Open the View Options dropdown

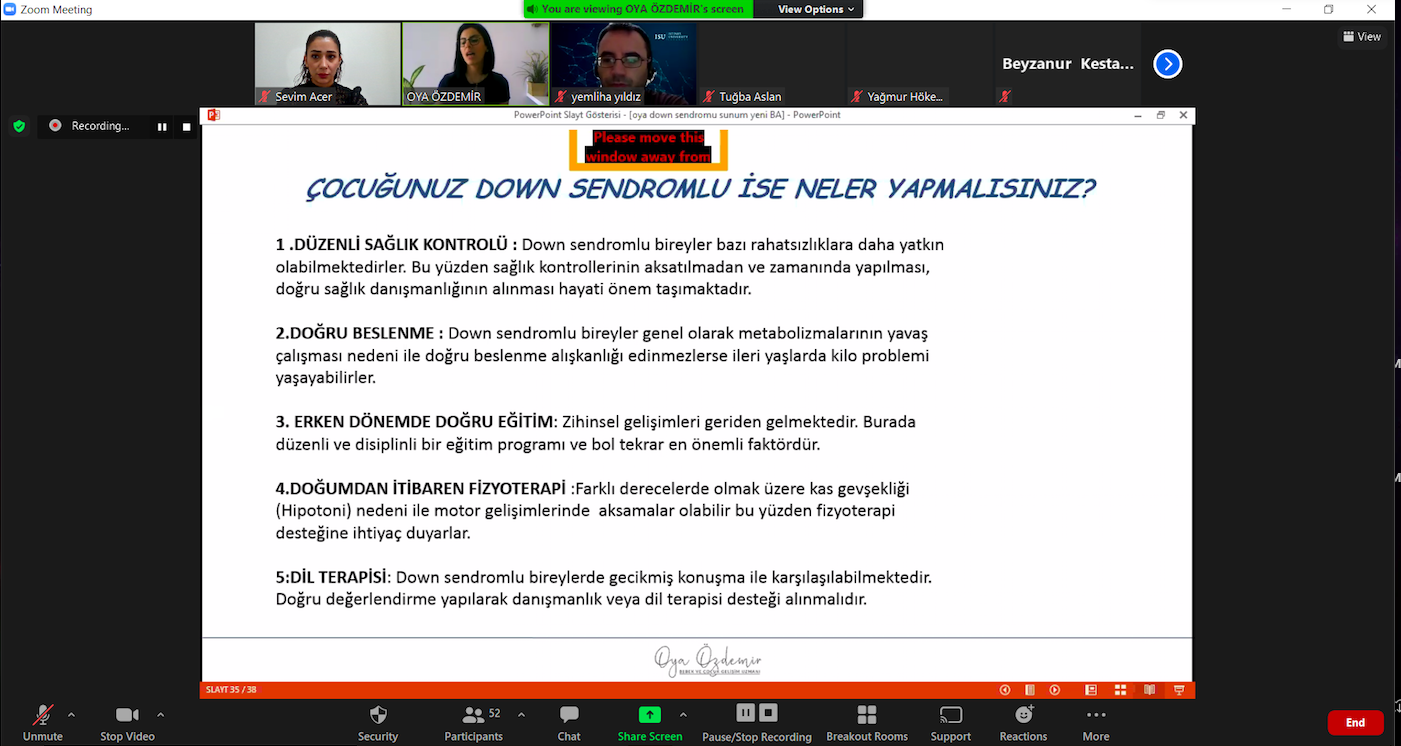pyautogui.click(x=816, y=9)
